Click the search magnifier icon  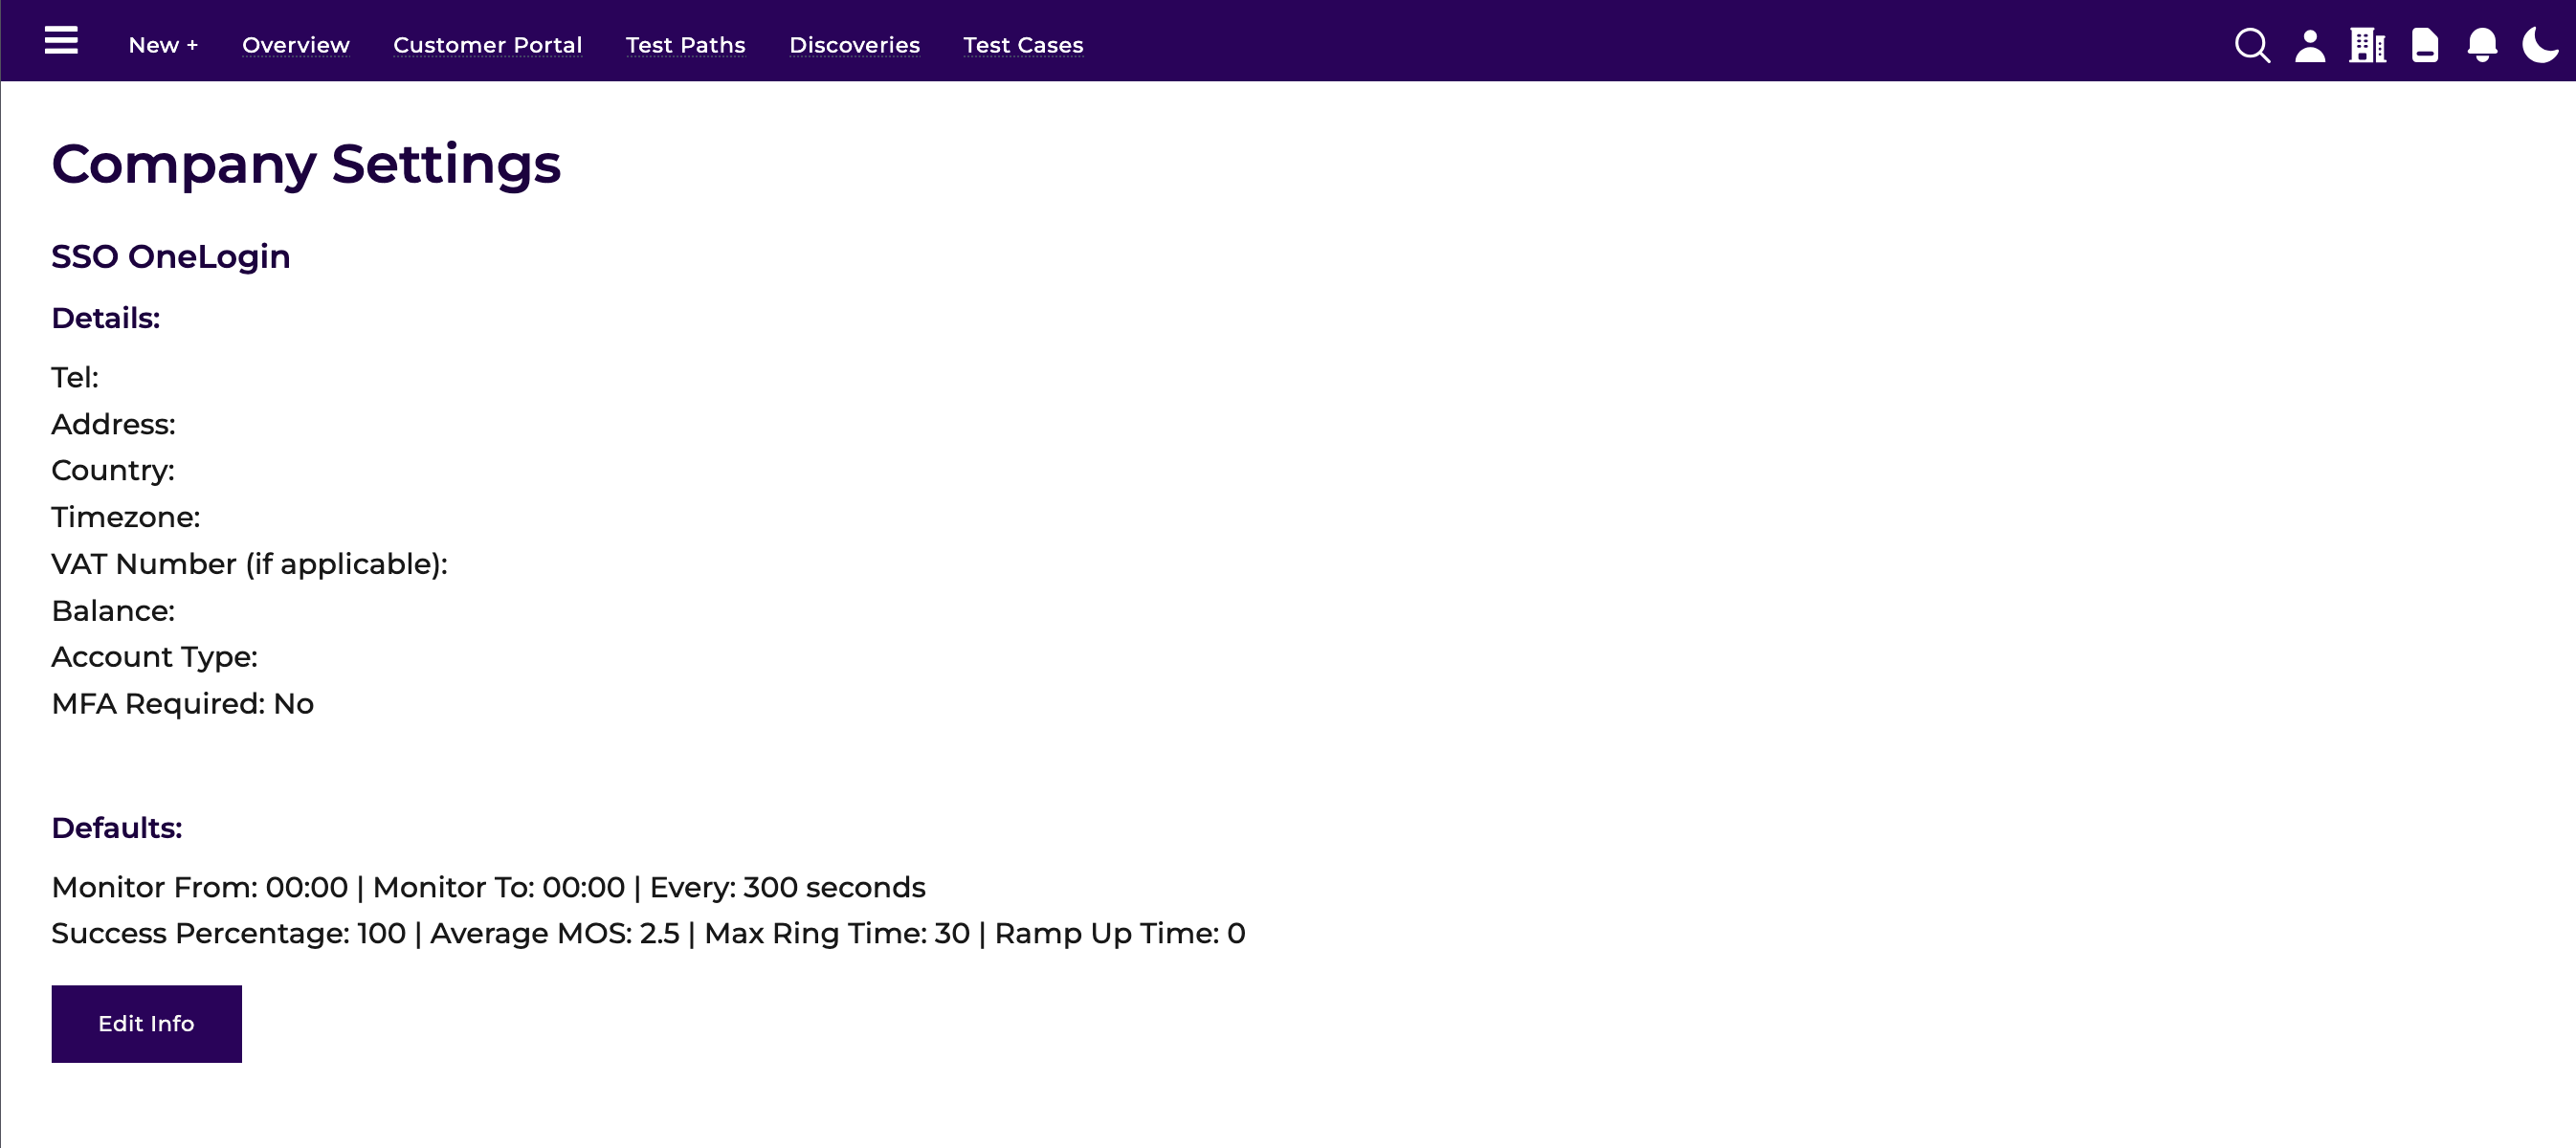(2252, 45)
